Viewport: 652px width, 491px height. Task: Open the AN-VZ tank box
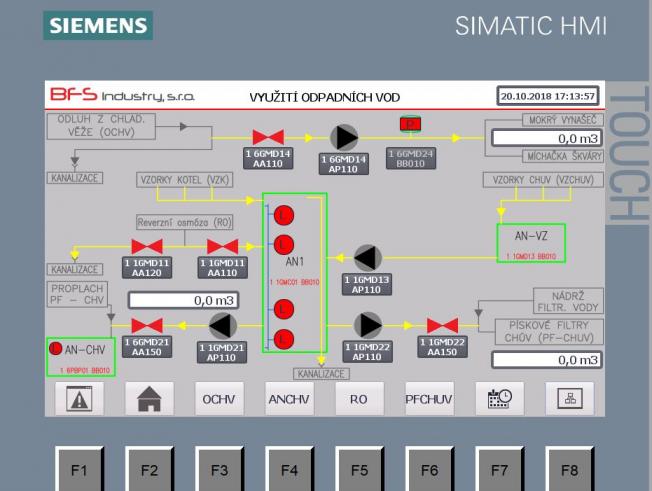531,243
